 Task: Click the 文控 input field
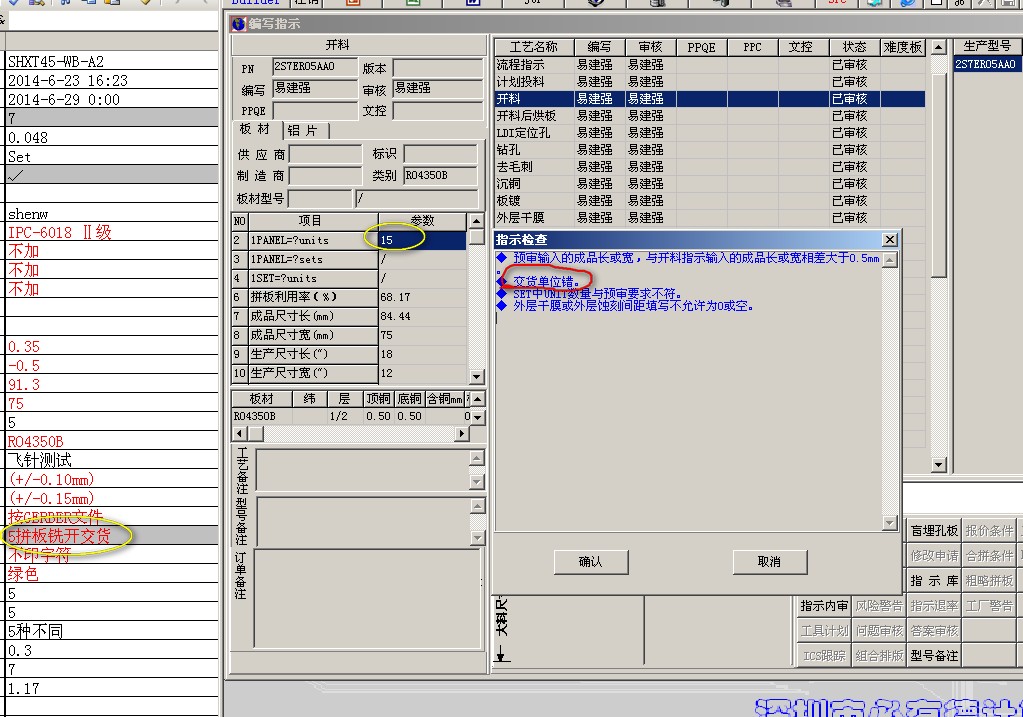[438, 111]
